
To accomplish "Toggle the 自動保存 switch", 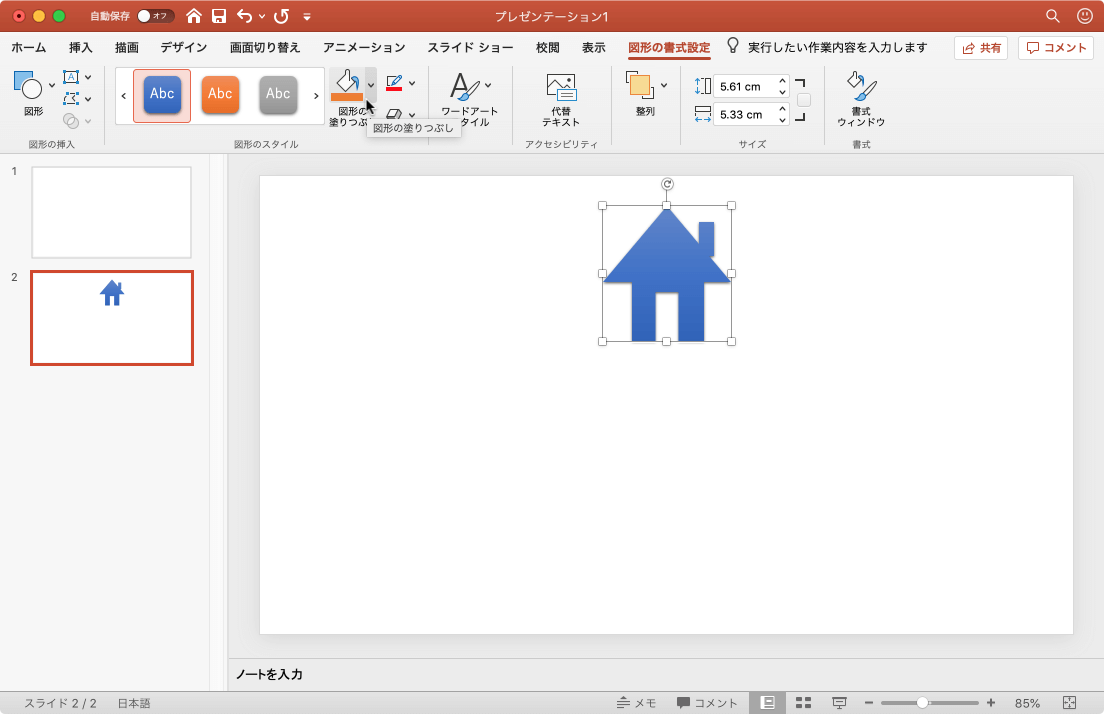I will (155, 15).
